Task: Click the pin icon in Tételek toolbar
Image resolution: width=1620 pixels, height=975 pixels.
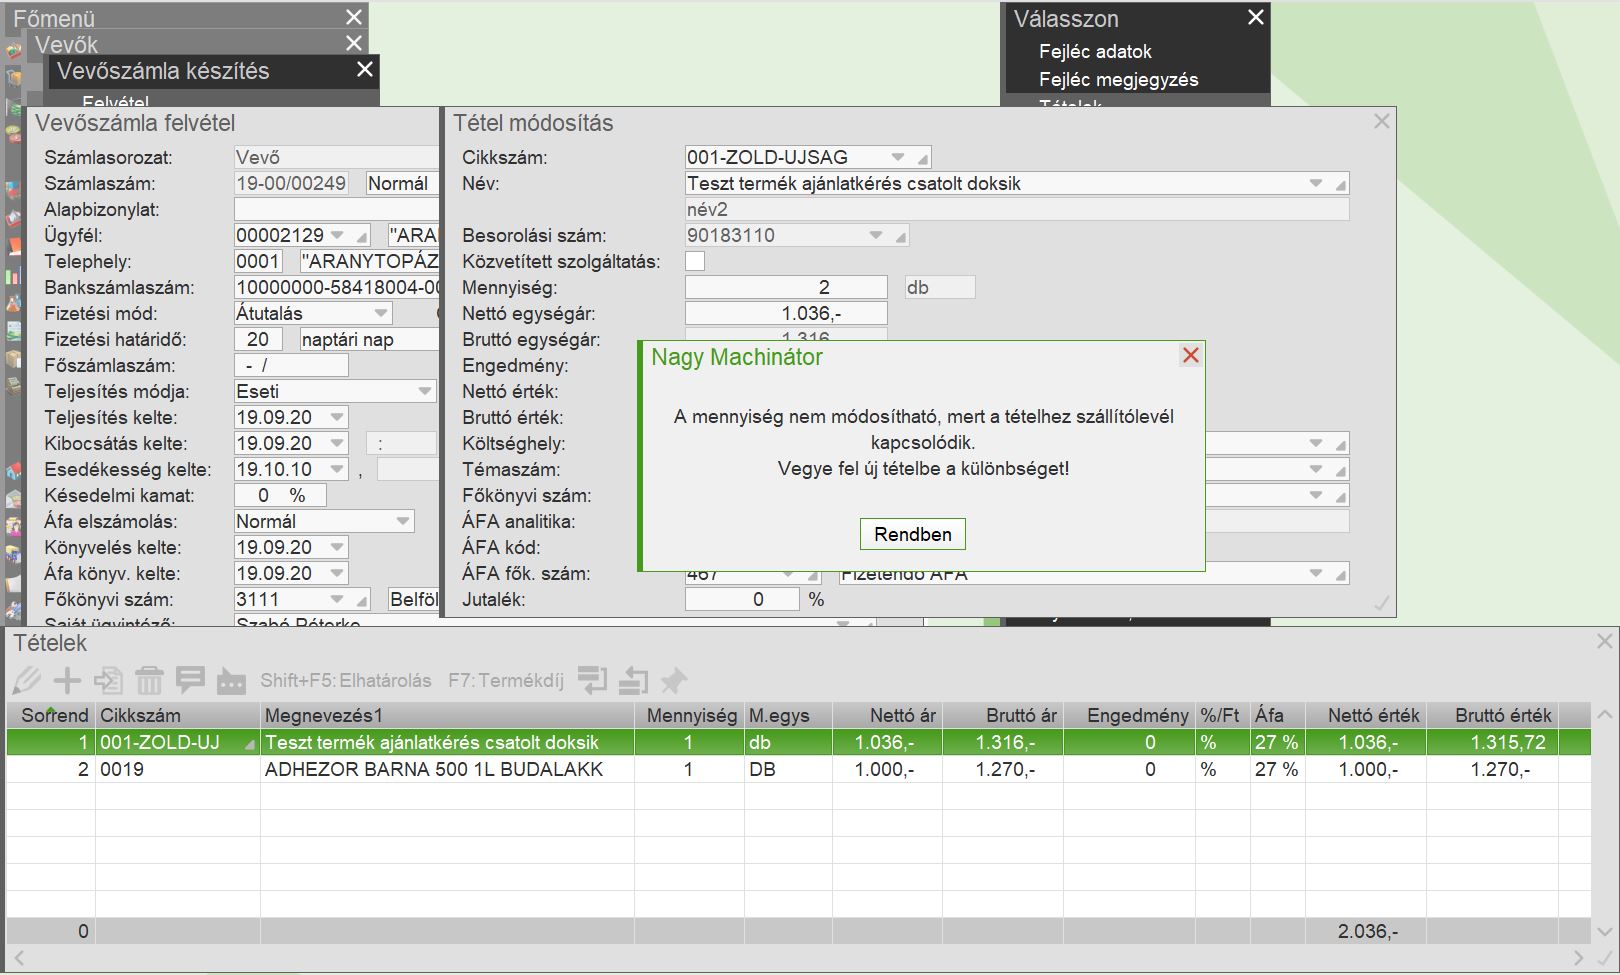Action: pos(673,681)
